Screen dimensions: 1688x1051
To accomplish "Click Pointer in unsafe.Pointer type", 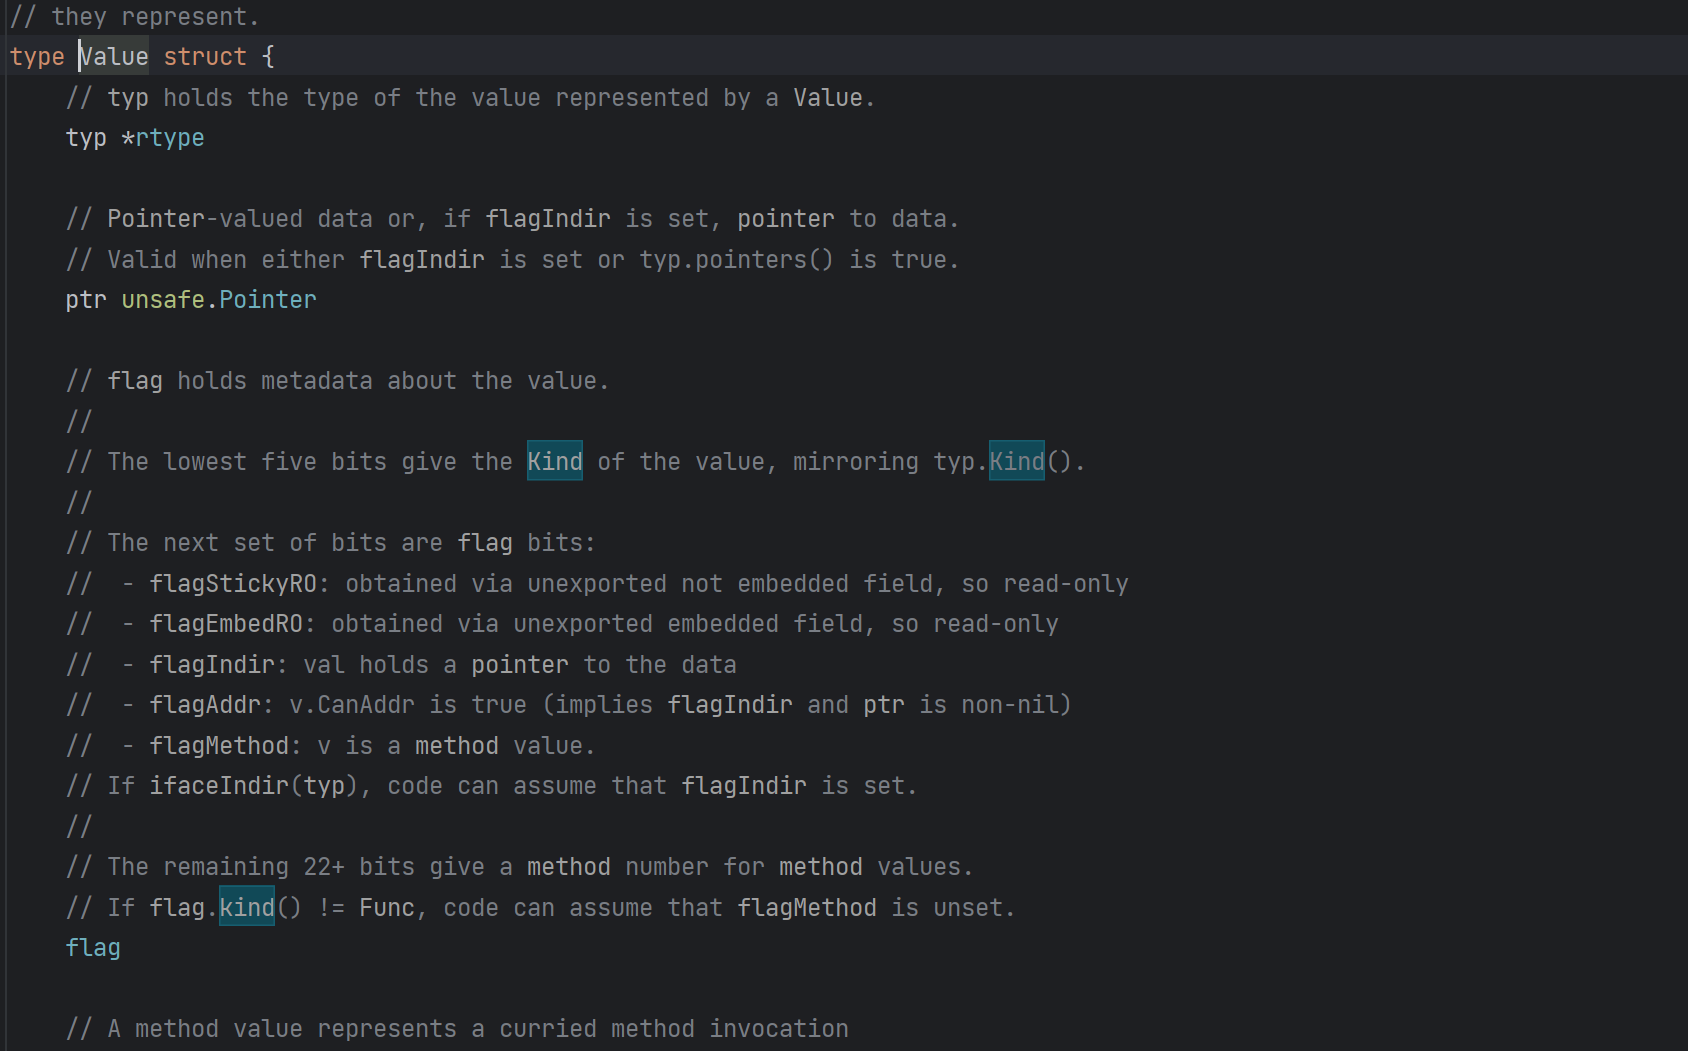I will 267,300.
